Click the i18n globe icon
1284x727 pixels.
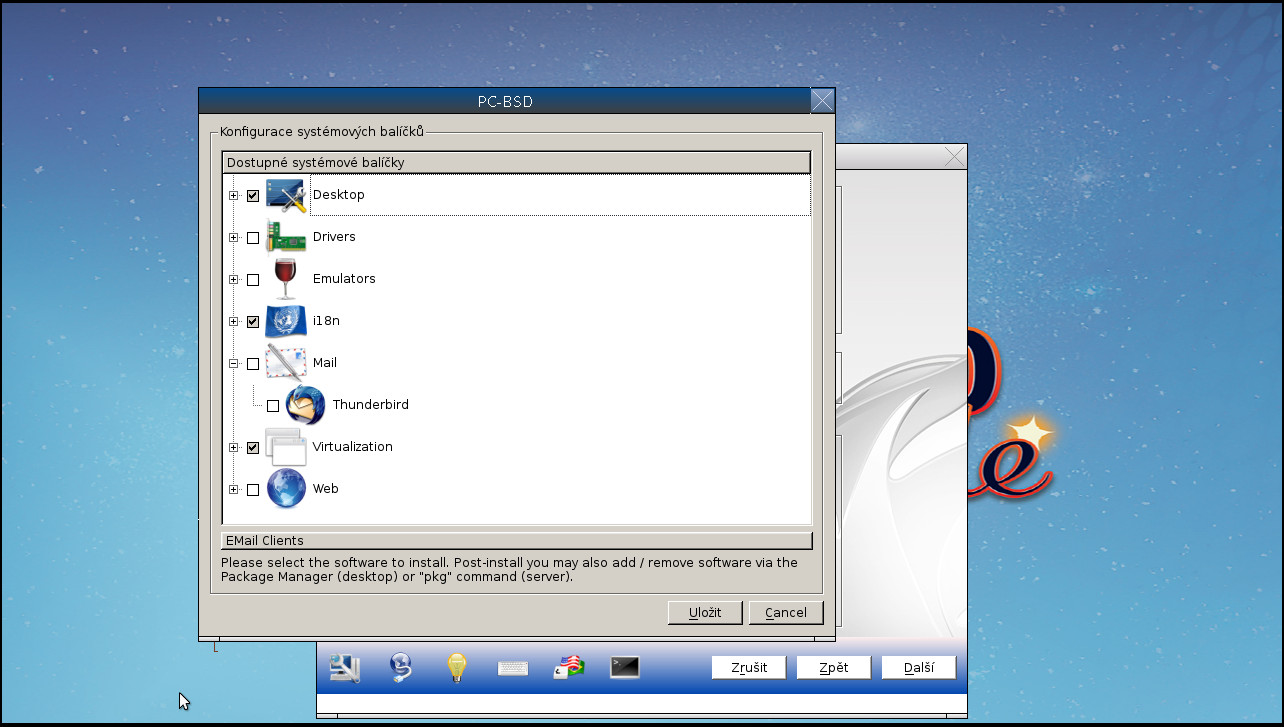pyautogui.click(x=286, y=320)
